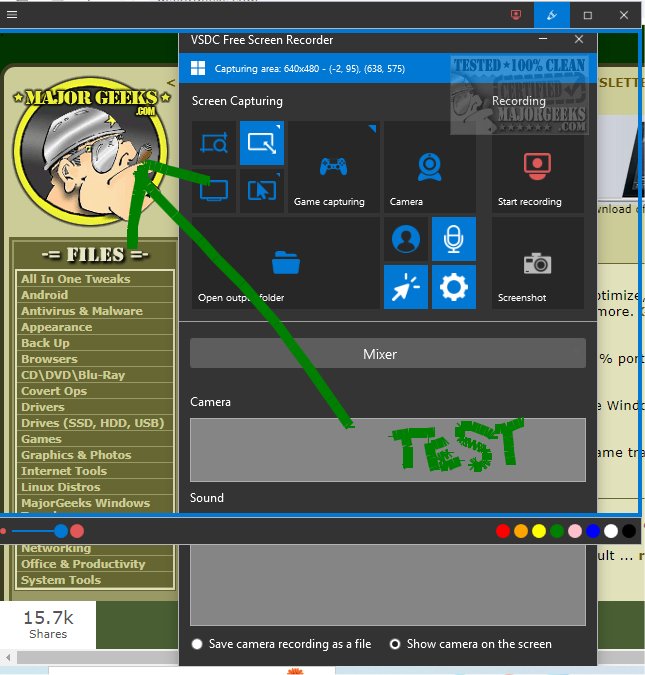Open the Covert Ops category link

click(x=54, y=391)
